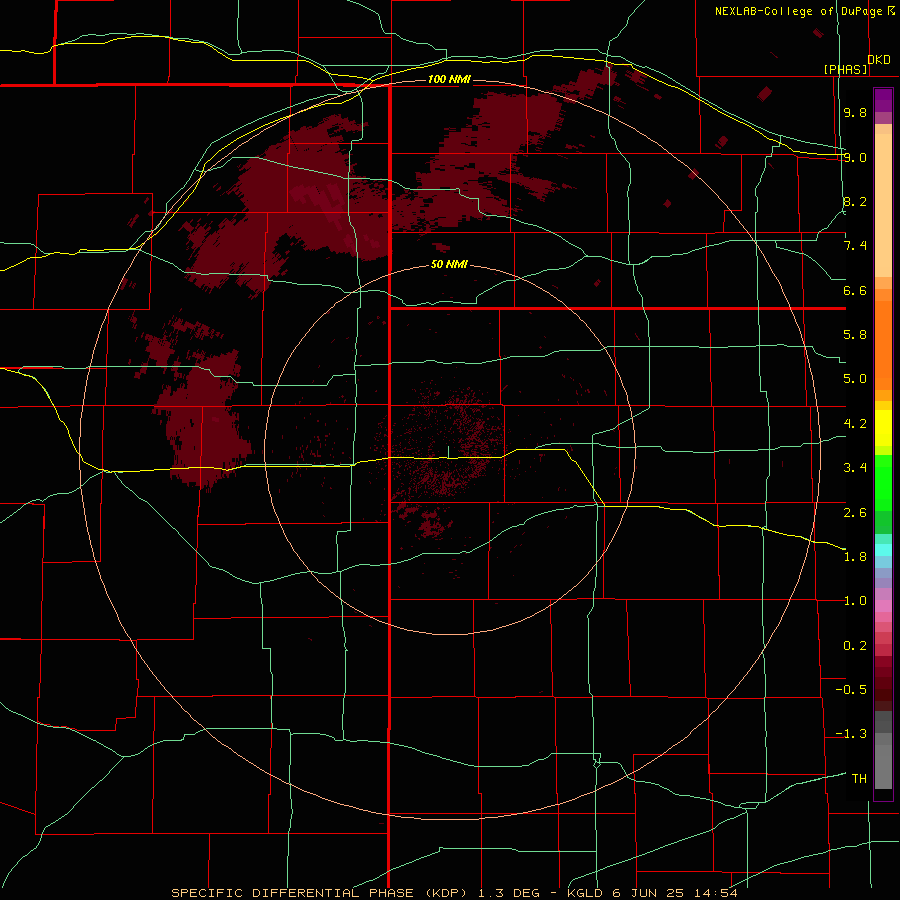Click the TH threshold label

859,779
